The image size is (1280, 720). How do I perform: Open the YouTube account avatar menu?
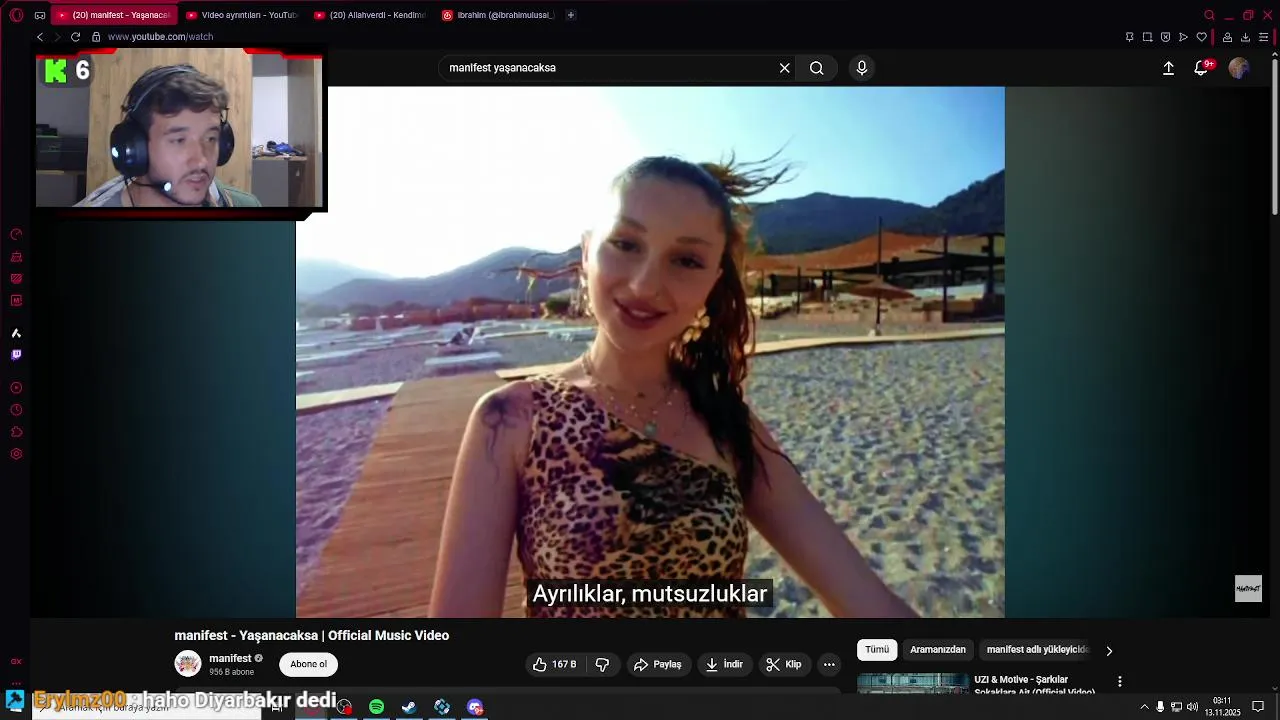1239,68
